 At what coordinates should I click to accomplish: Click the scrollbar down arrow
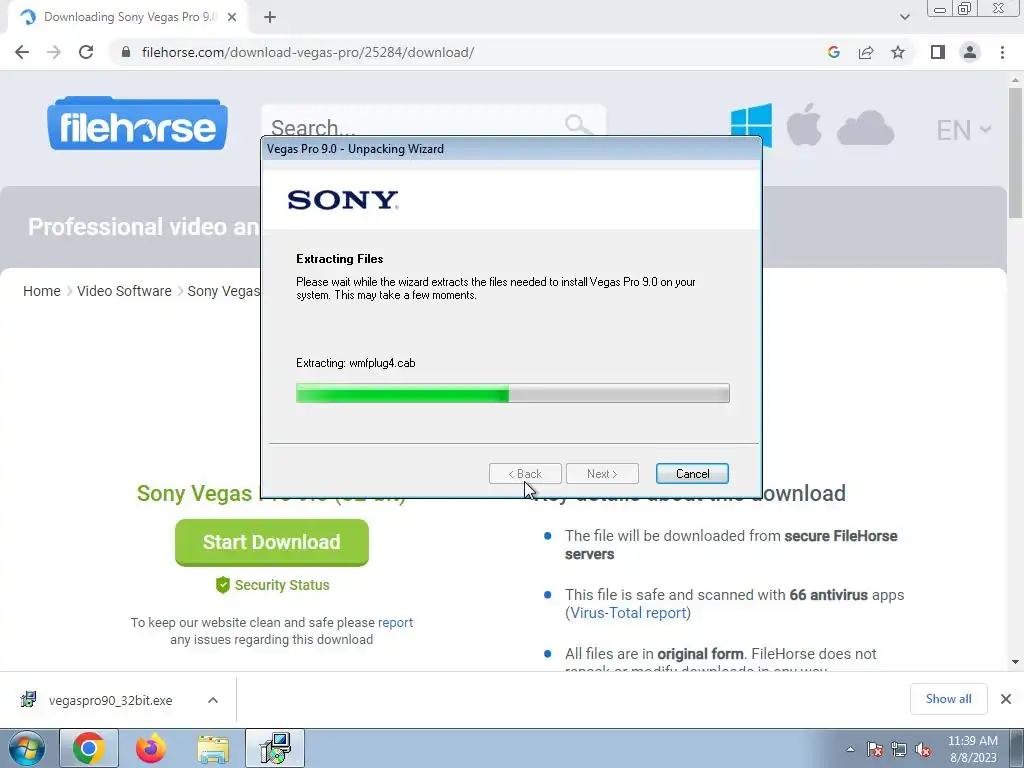coord(1015,662)
